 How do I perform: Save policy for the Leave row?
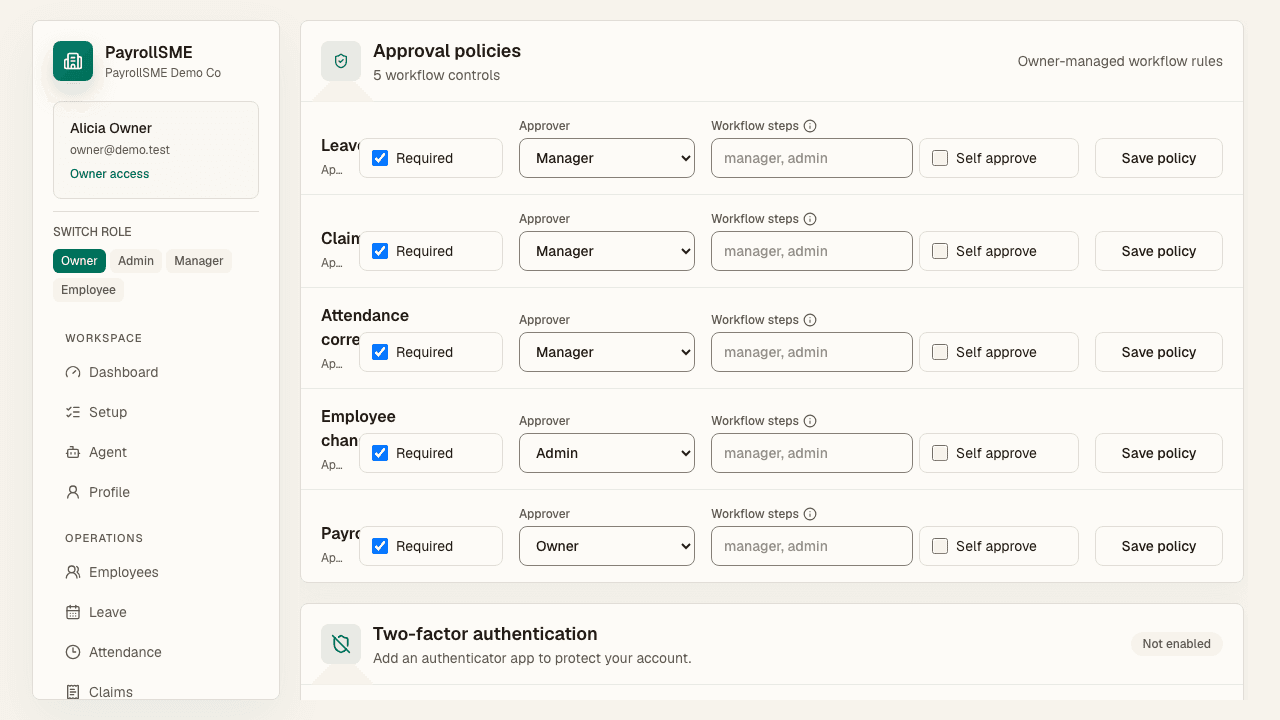[1159, 158]
